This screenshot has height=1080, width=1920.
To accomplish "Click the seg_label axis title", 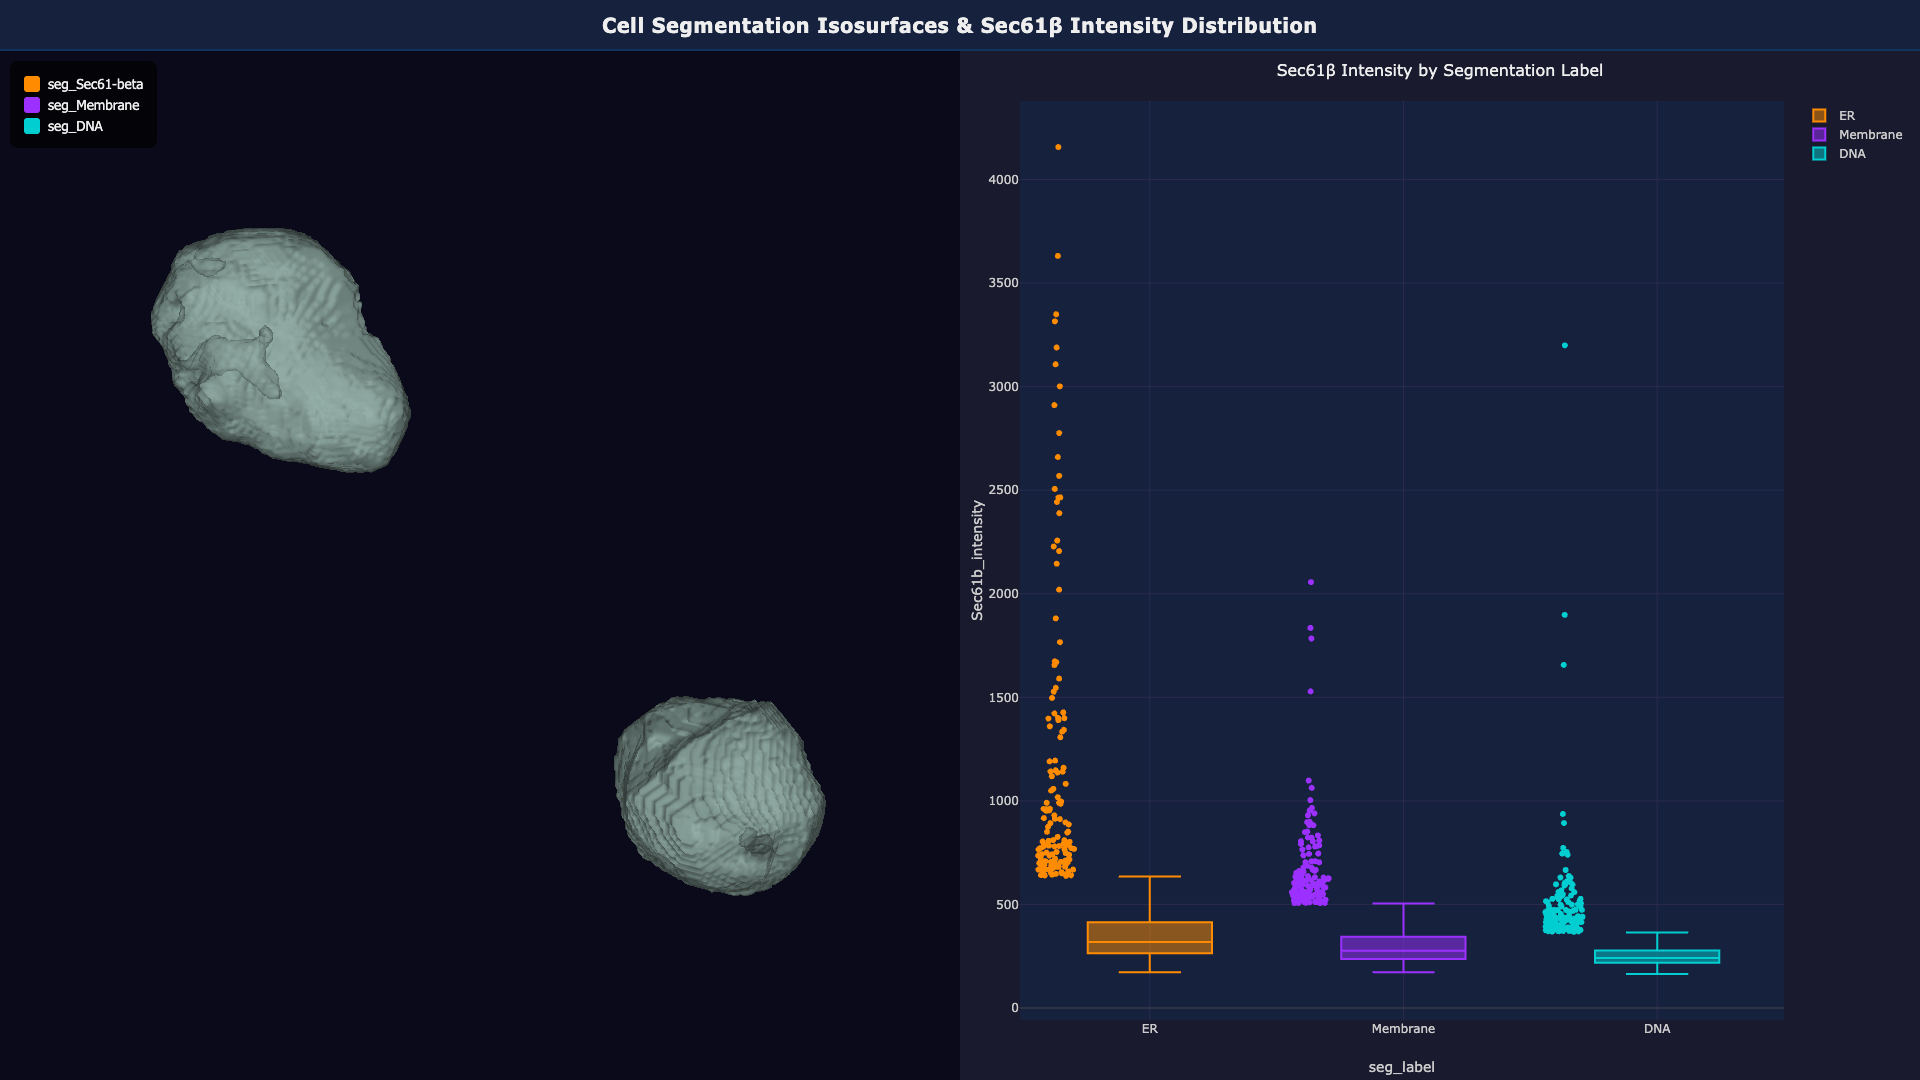I will click(1401, 1067).
